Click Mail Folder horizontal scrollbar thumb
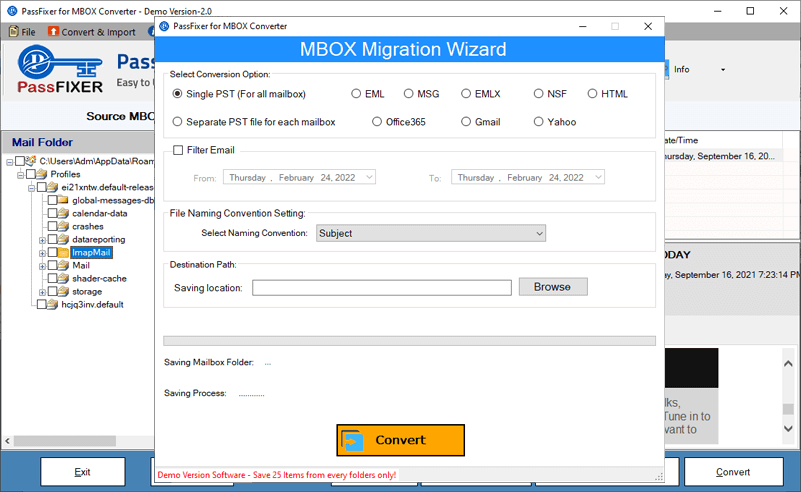801x492 pixels. [65, 440]
